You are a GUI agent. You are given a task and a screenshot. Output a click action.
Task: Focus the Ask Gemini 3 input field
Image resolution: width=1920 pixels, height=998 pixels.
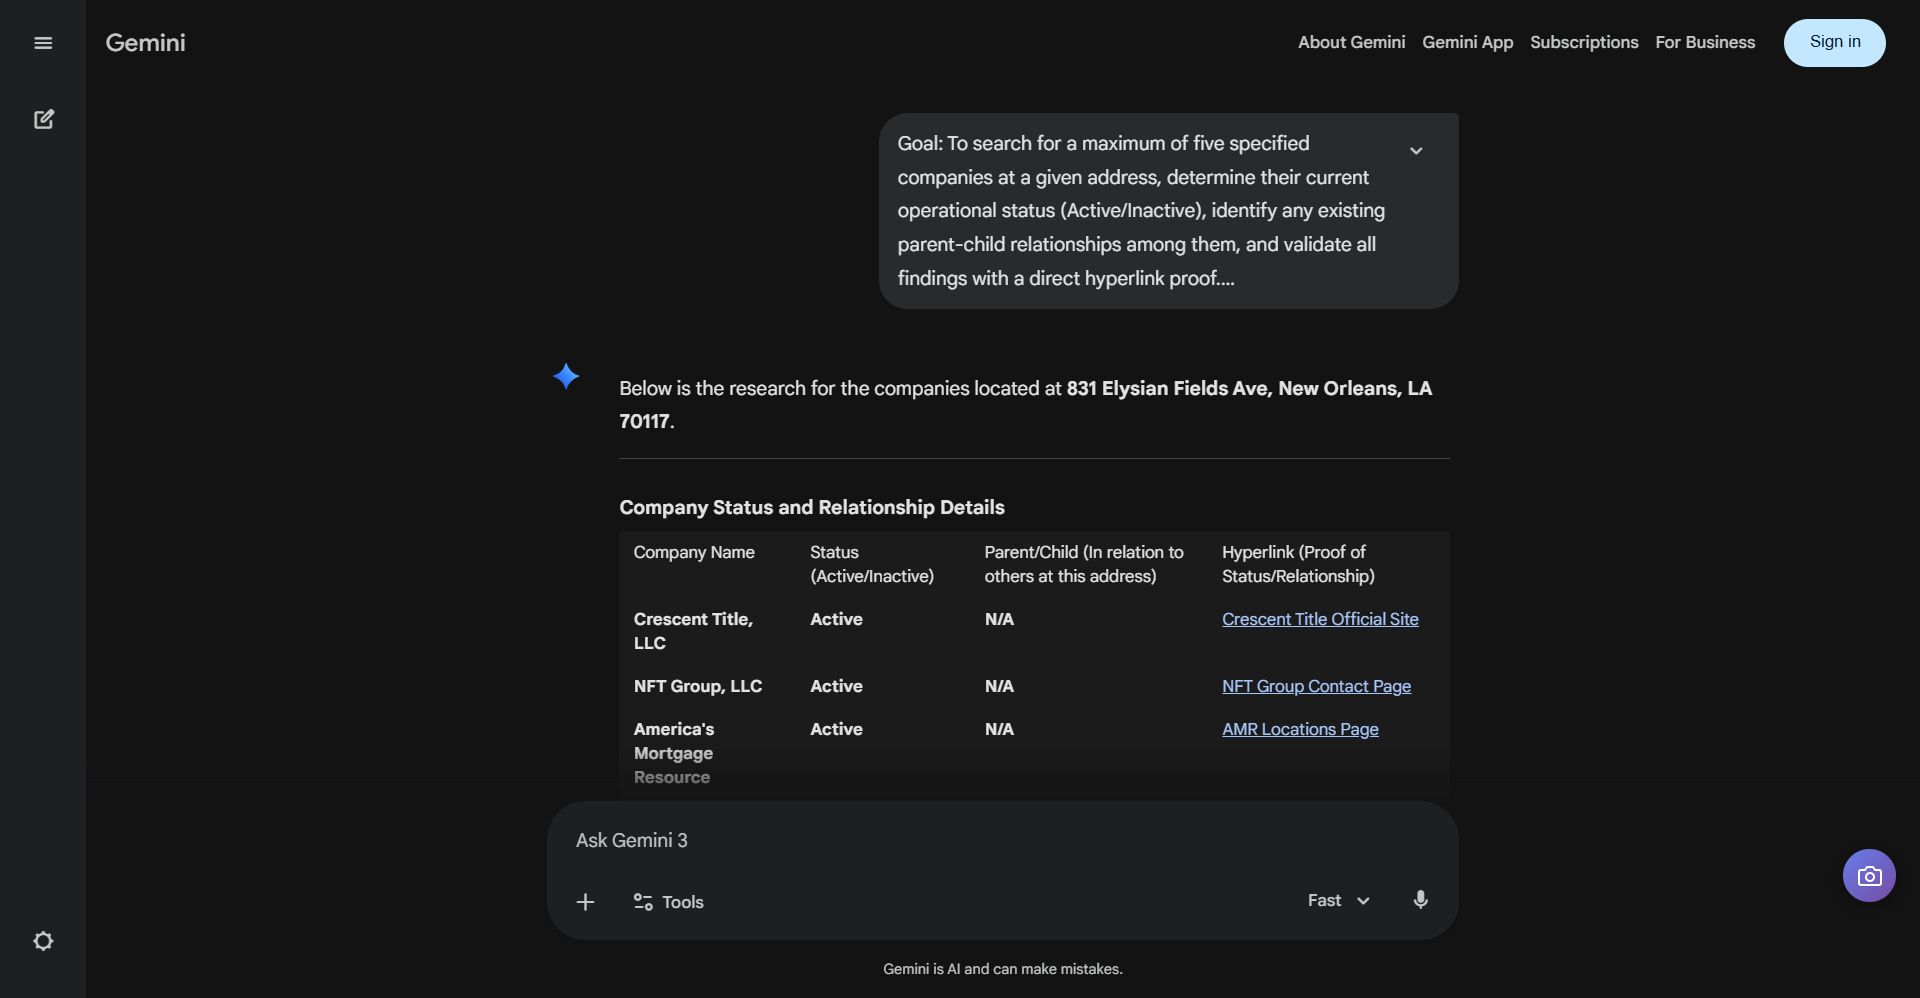coord(1000,841)
